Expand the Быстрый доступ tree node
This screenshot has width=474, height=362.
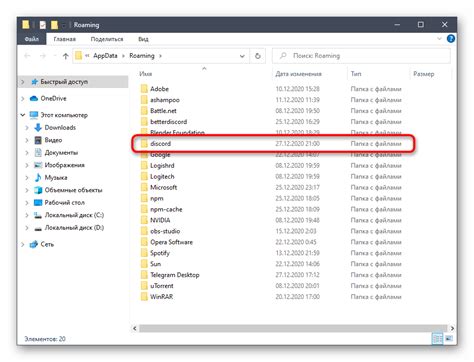pyautogui.click(x=23, y=82)
